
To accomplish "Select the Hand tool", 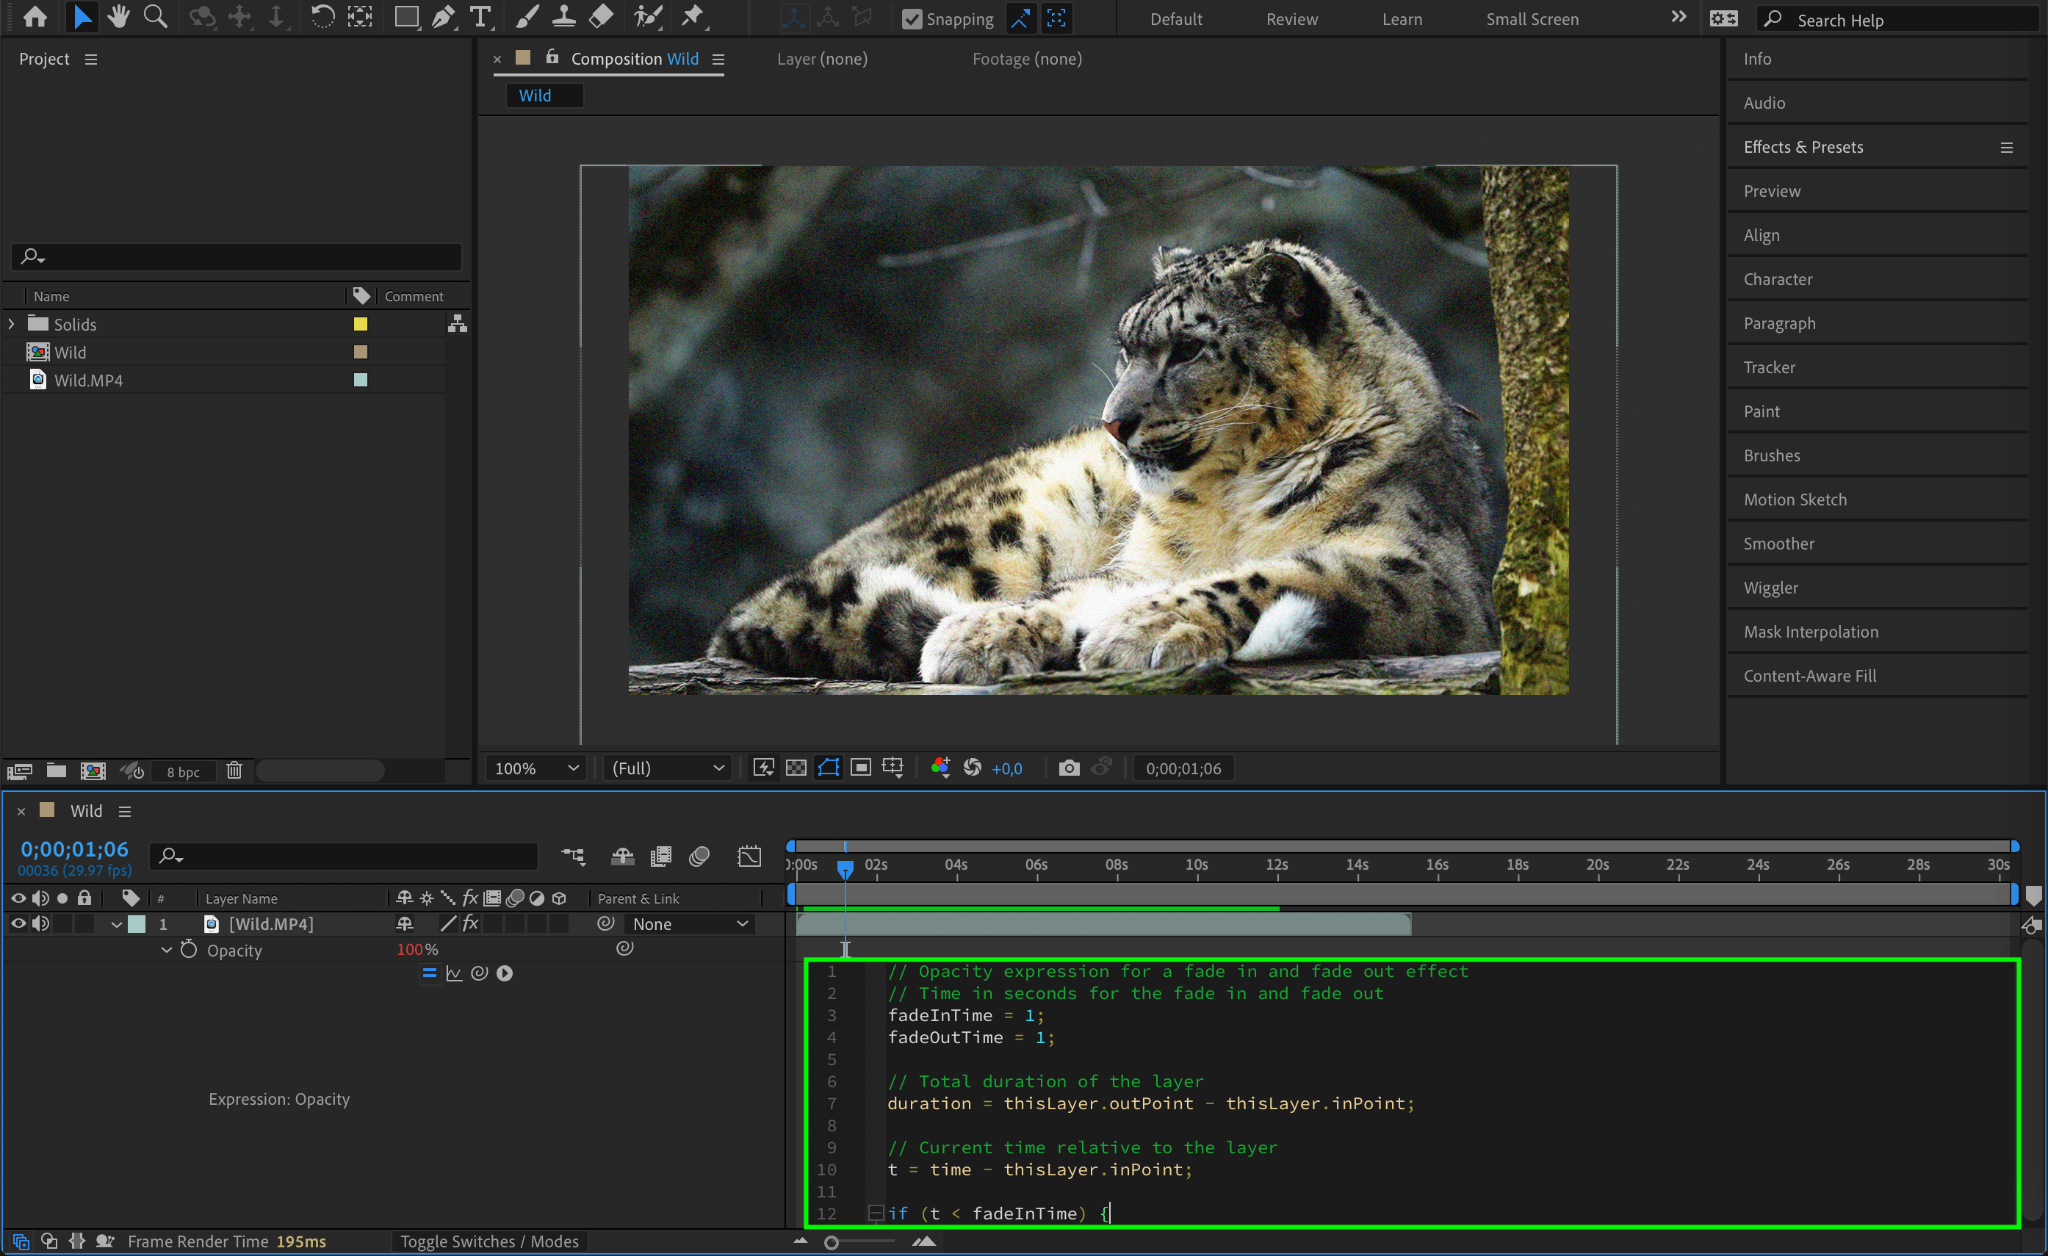I will click(119, 17).
